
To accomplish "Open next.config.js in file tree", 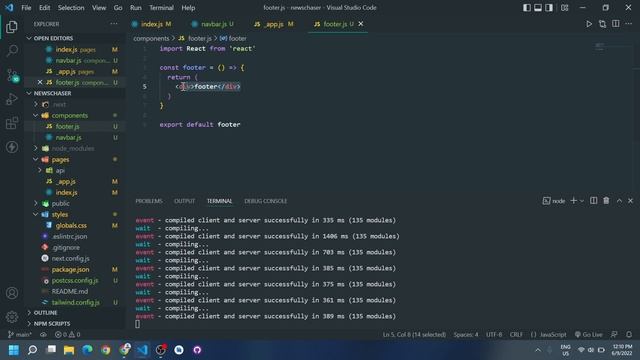I will [x=70, y=259].
